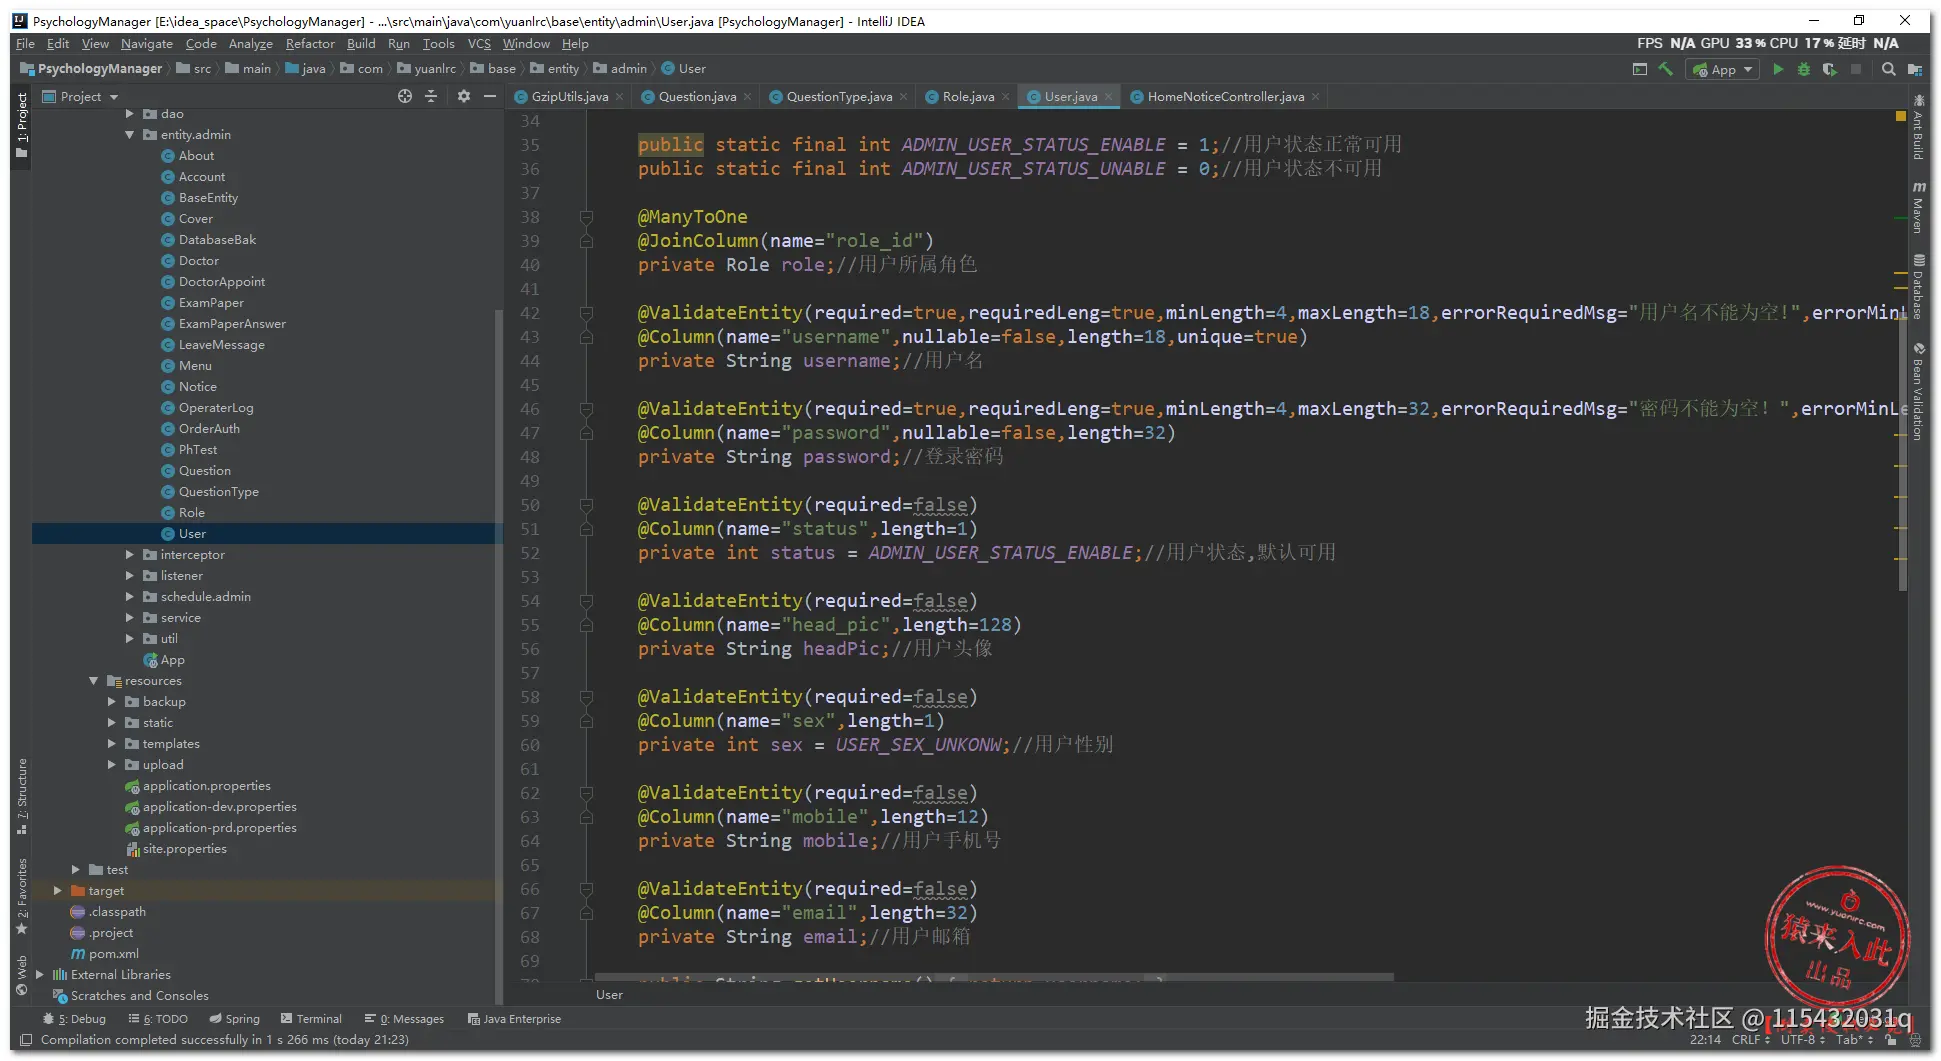Open Project panel settings gear
Image resolution: width=1941 pixels, height=1061 pixels.
coord(463,96)
